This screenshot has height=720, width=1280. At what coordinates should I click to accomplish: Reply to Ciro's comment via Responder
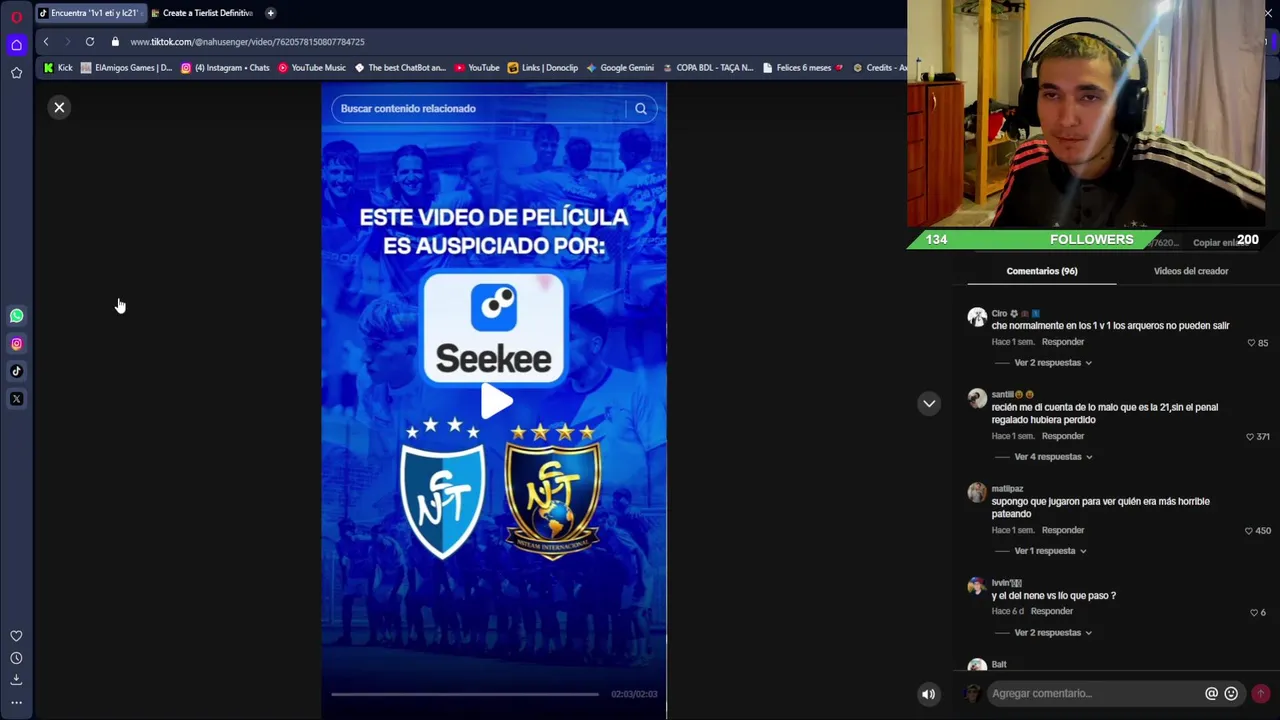pos(1063,342)
